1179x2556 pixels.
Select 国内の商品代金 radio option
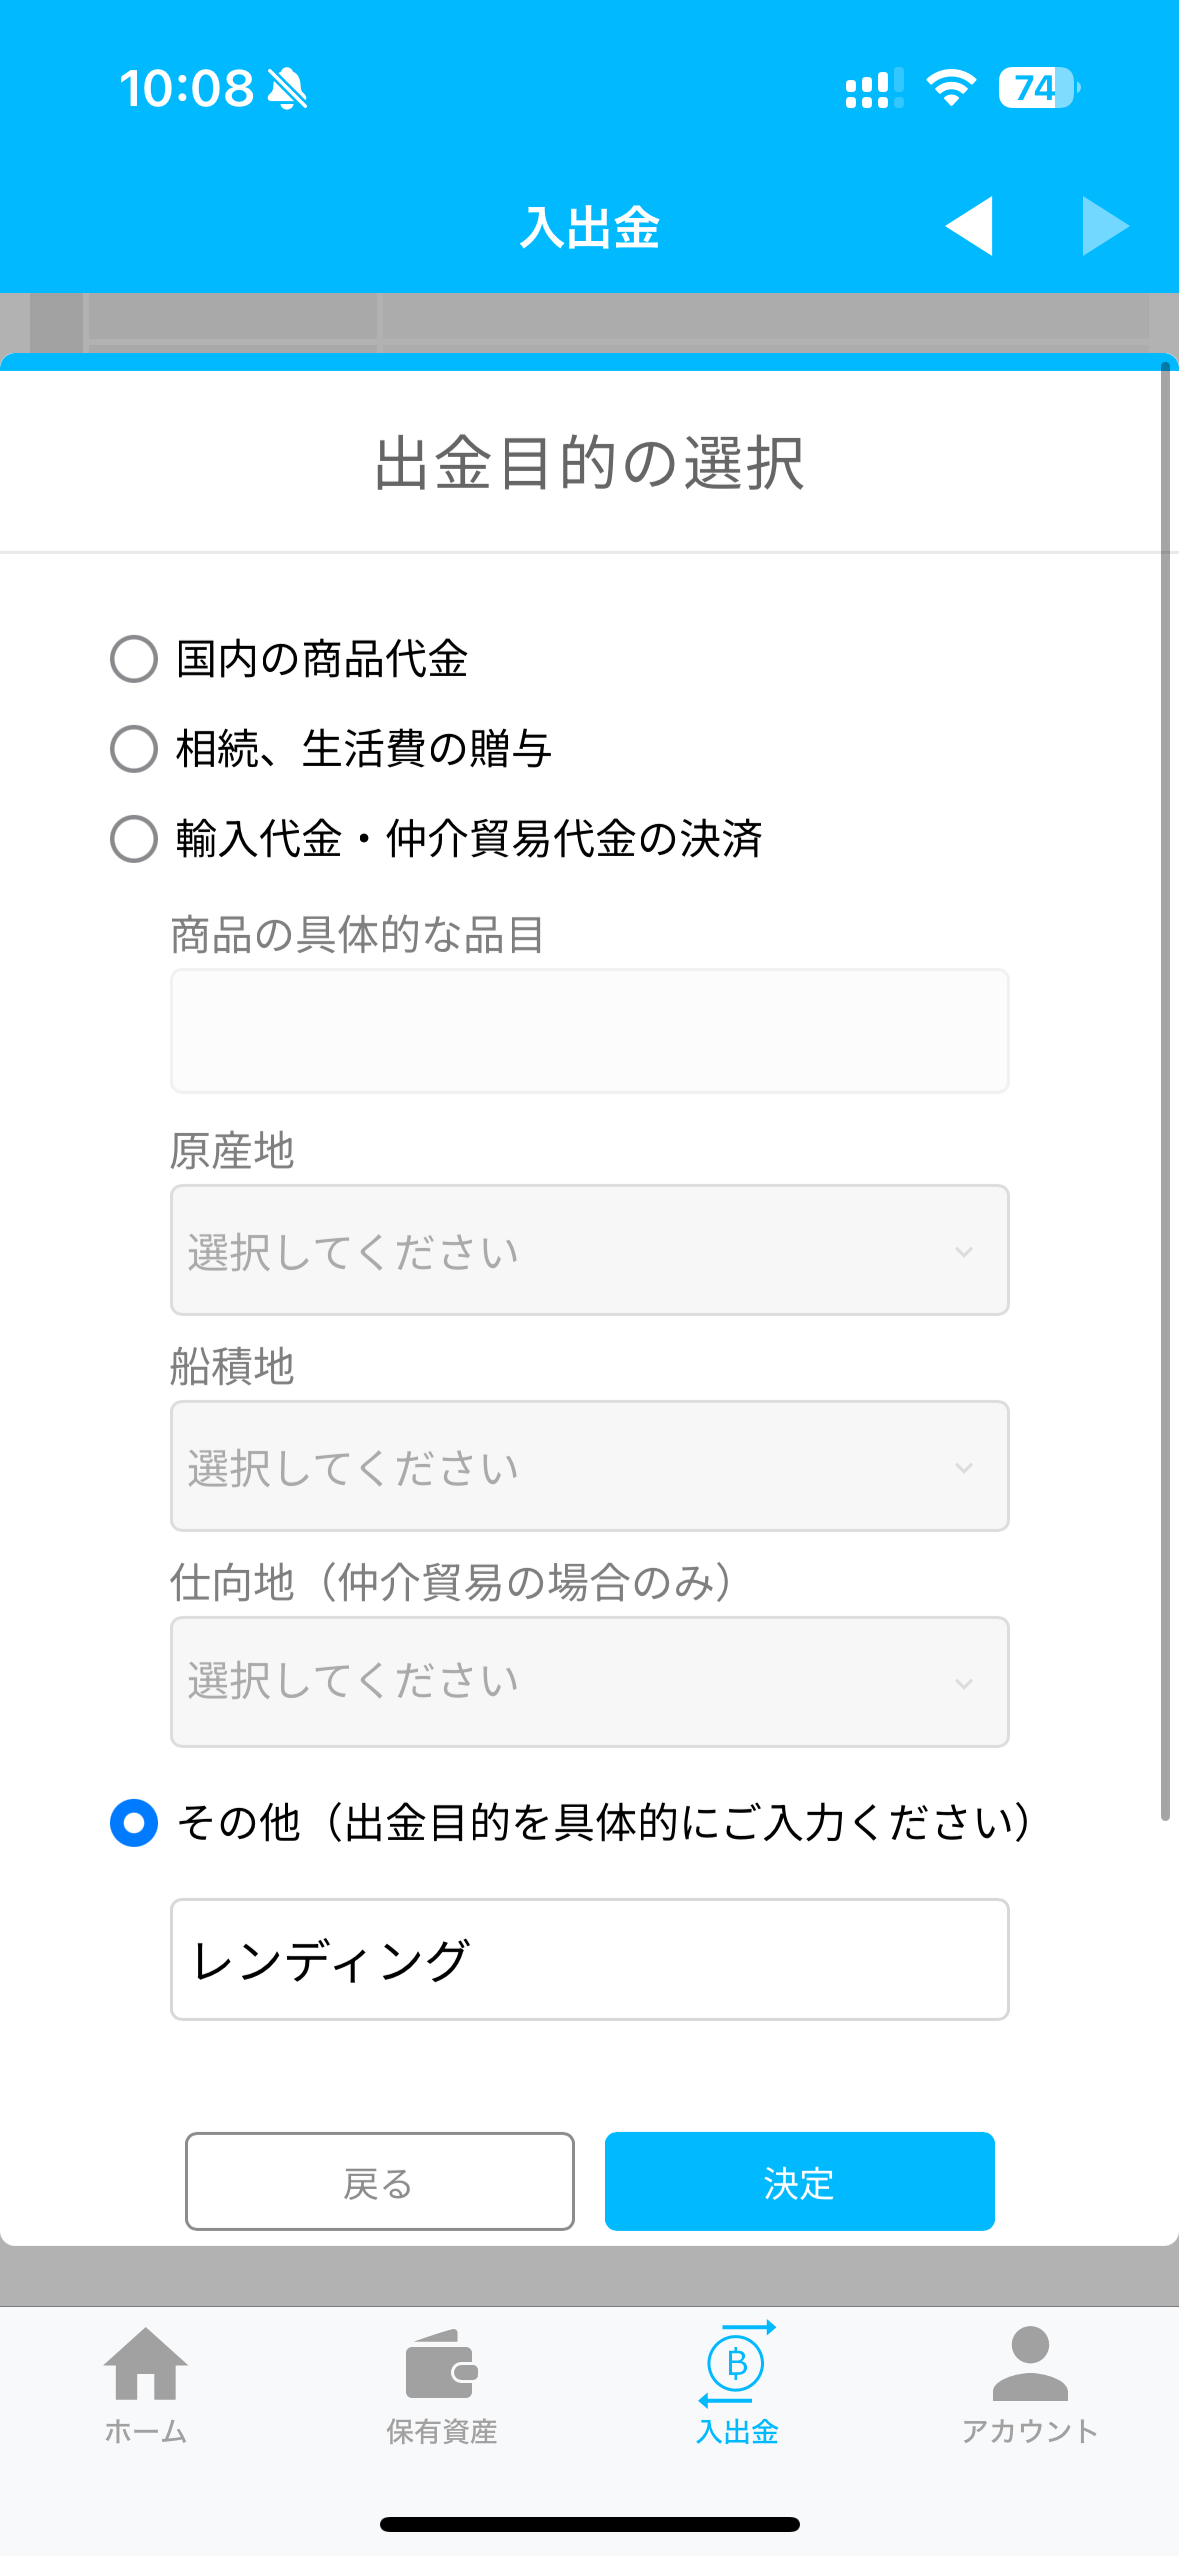134,659
